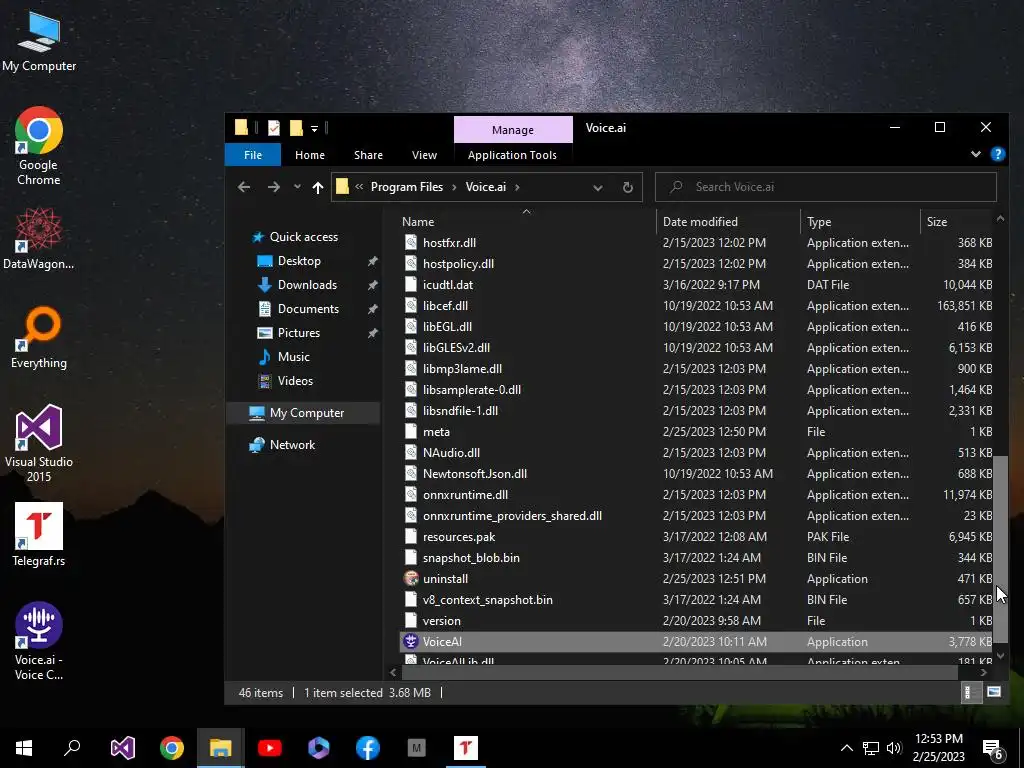Select the DataWagon desktop shortcut
The image size is (1024, 768).
click(x=39, y=238)
